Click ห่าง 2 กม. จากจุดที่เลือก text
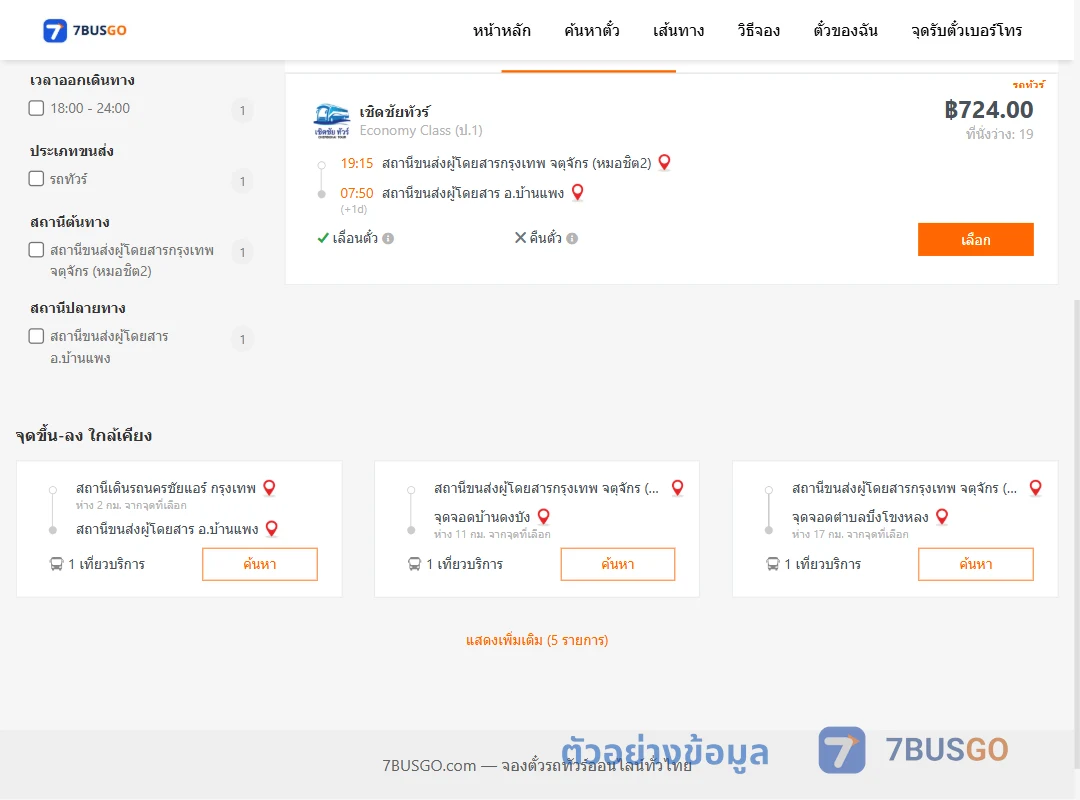 point(131,505)
